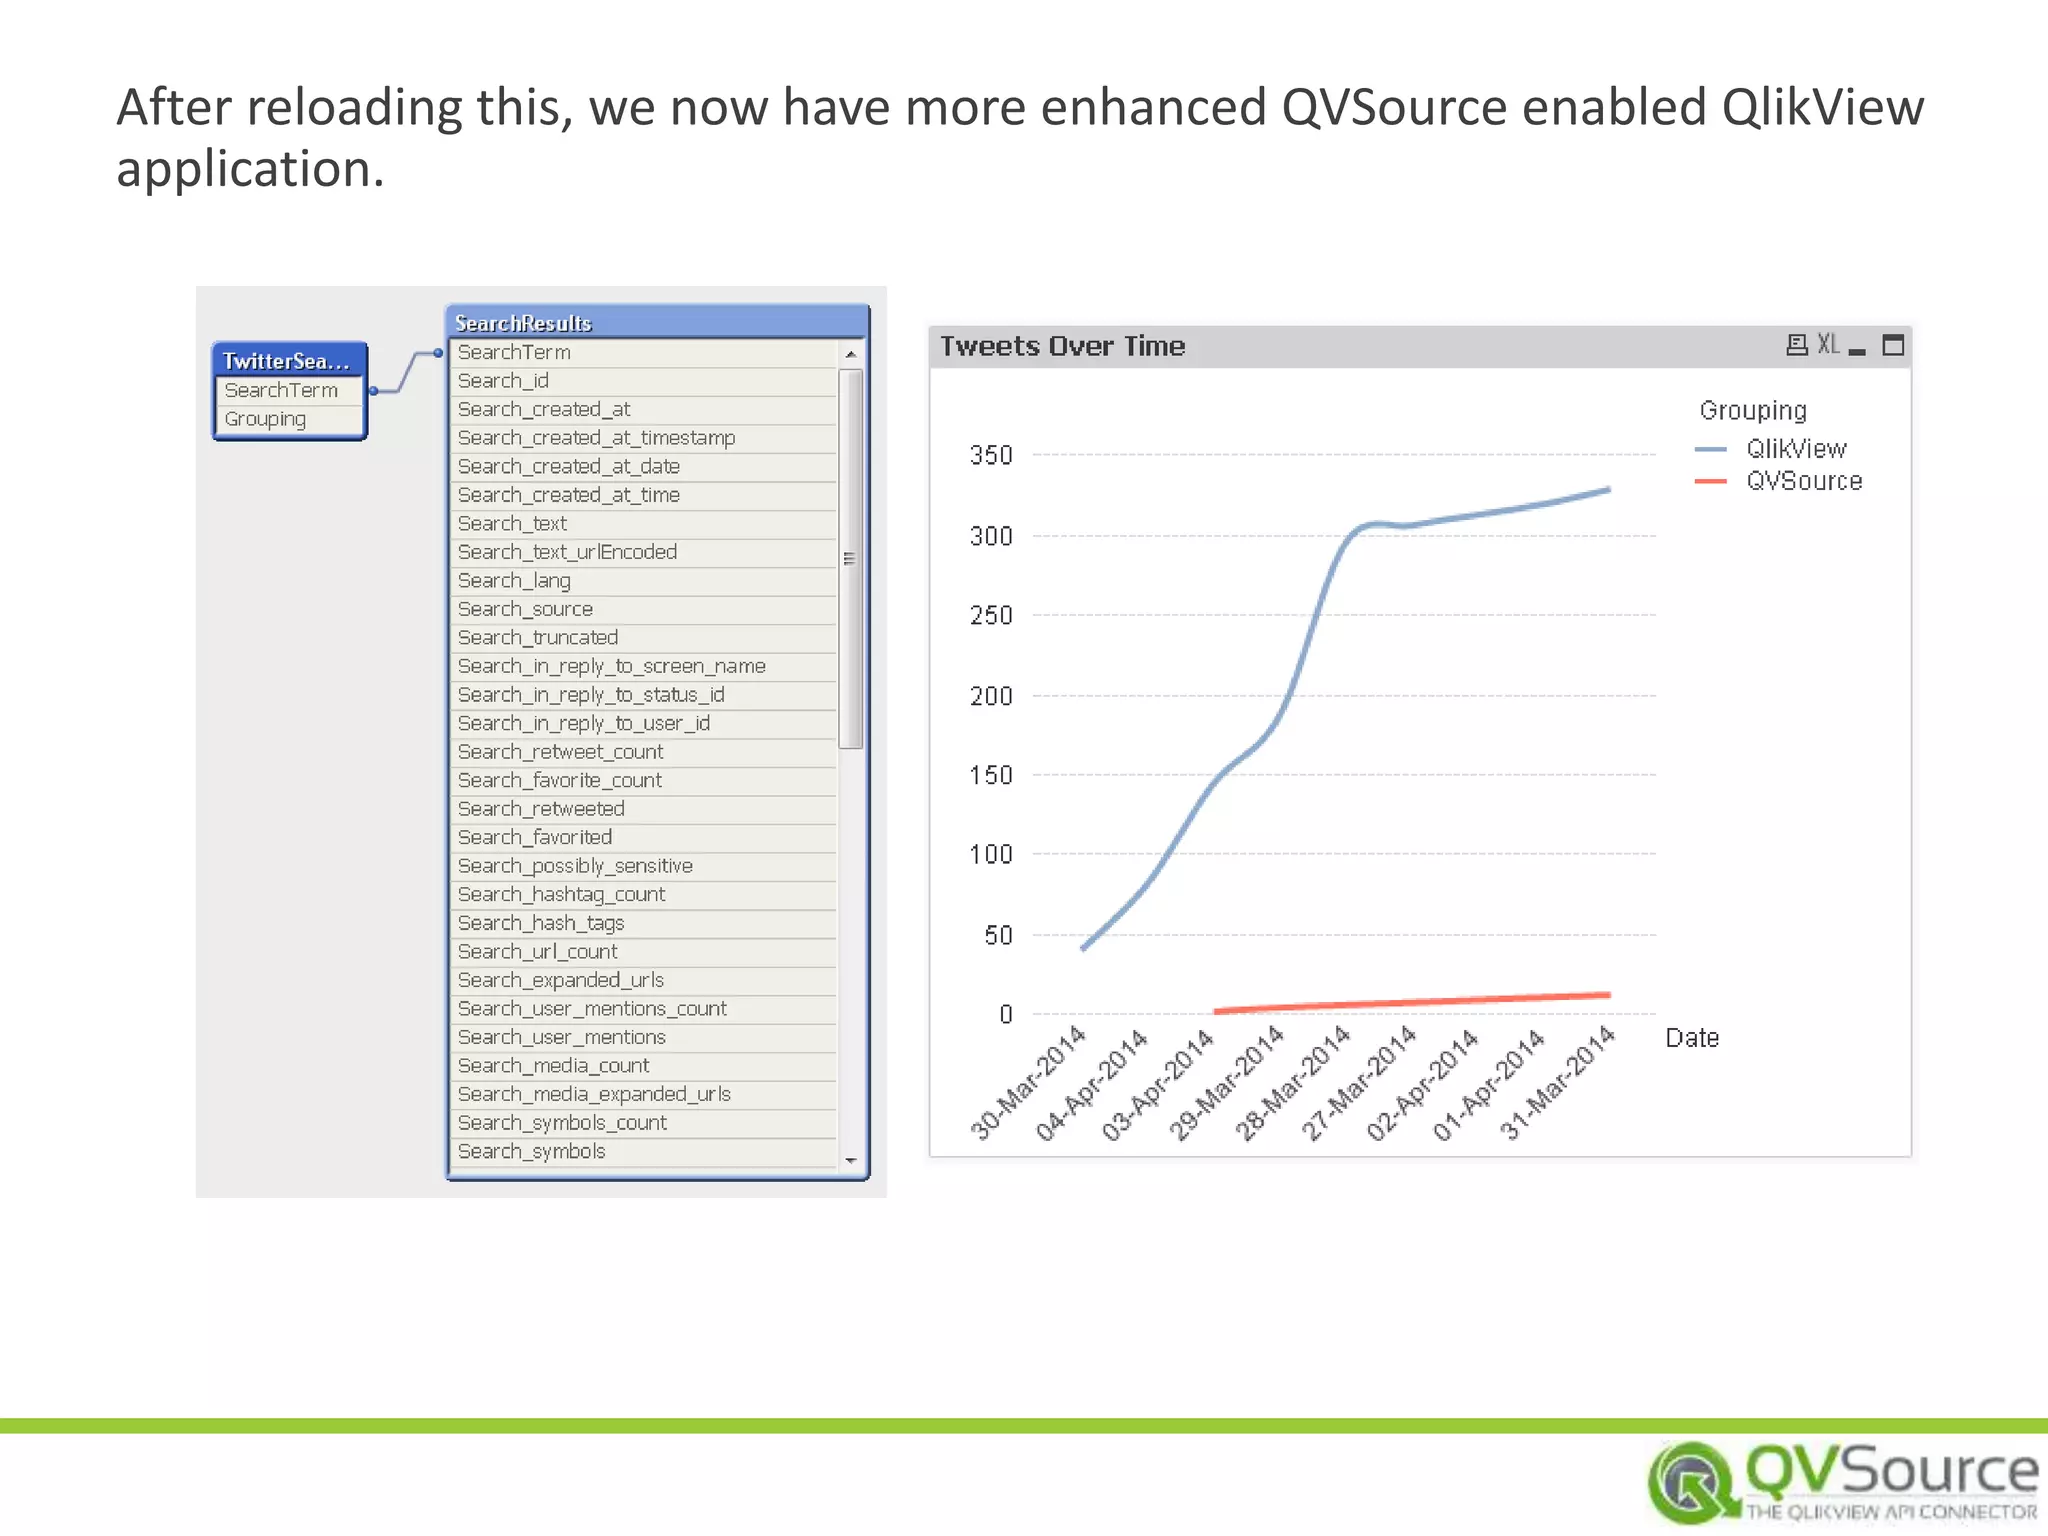Select the Search_source field

(643, 609)
